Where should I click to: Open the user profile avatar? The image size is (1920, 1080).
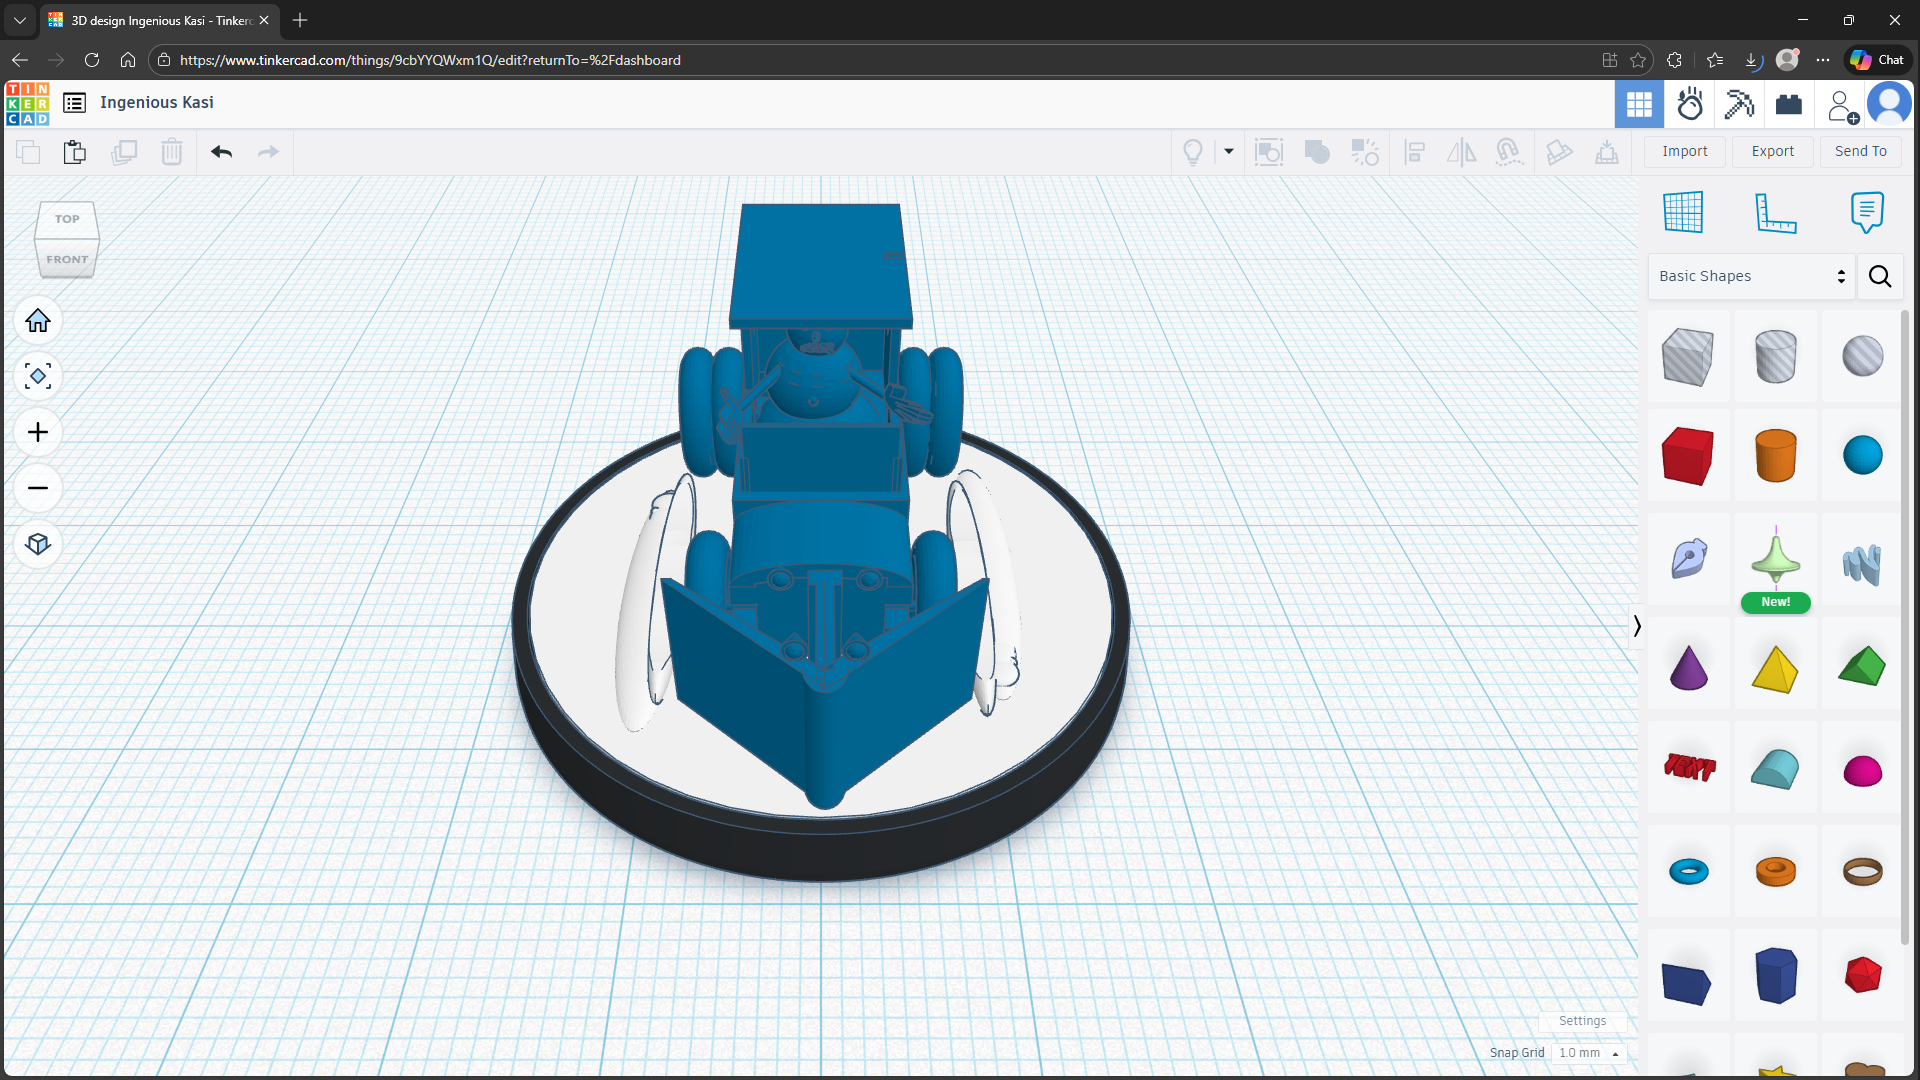coord(1889,104)
